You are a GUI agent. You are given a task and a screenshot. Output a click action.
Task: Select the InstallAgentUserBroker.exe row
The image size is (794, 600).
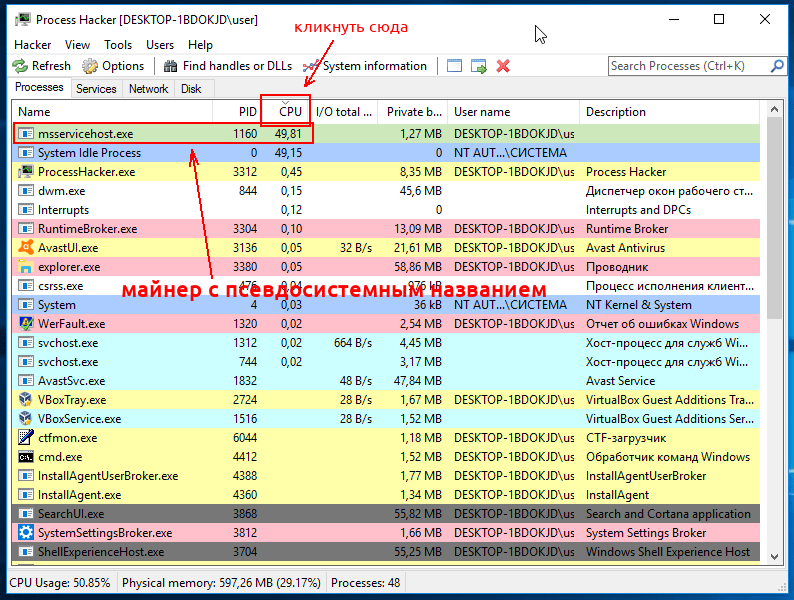[x=386, y=475]
